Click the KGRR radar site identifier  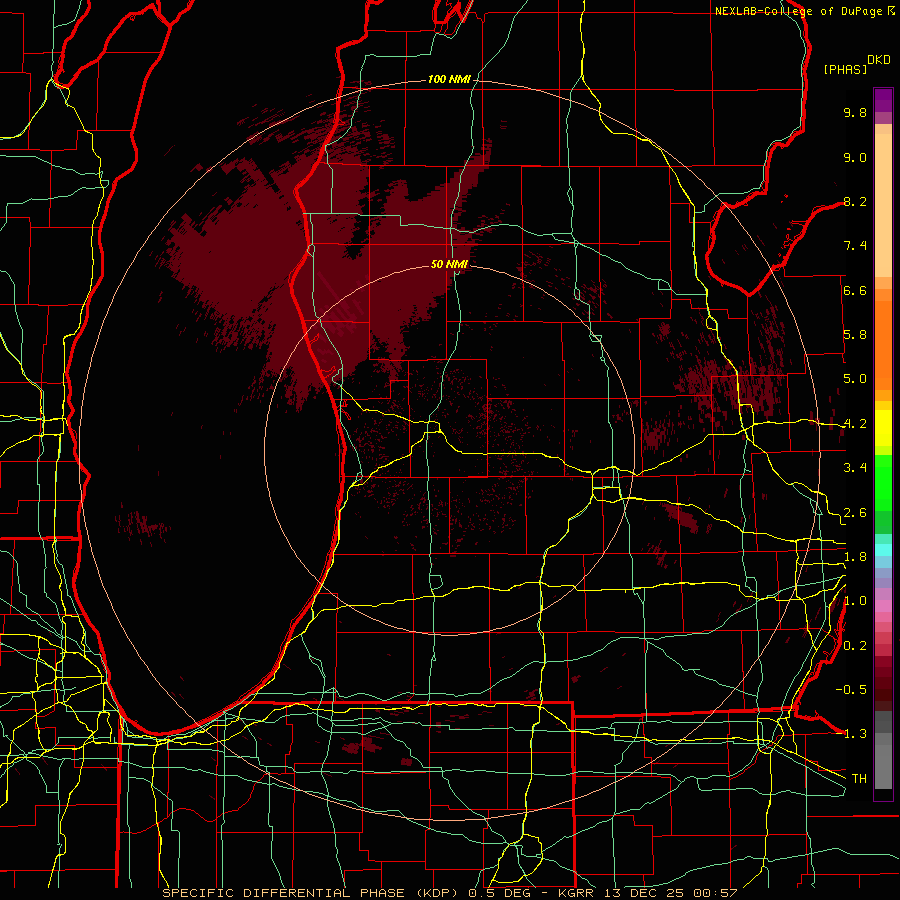point(577,893)
